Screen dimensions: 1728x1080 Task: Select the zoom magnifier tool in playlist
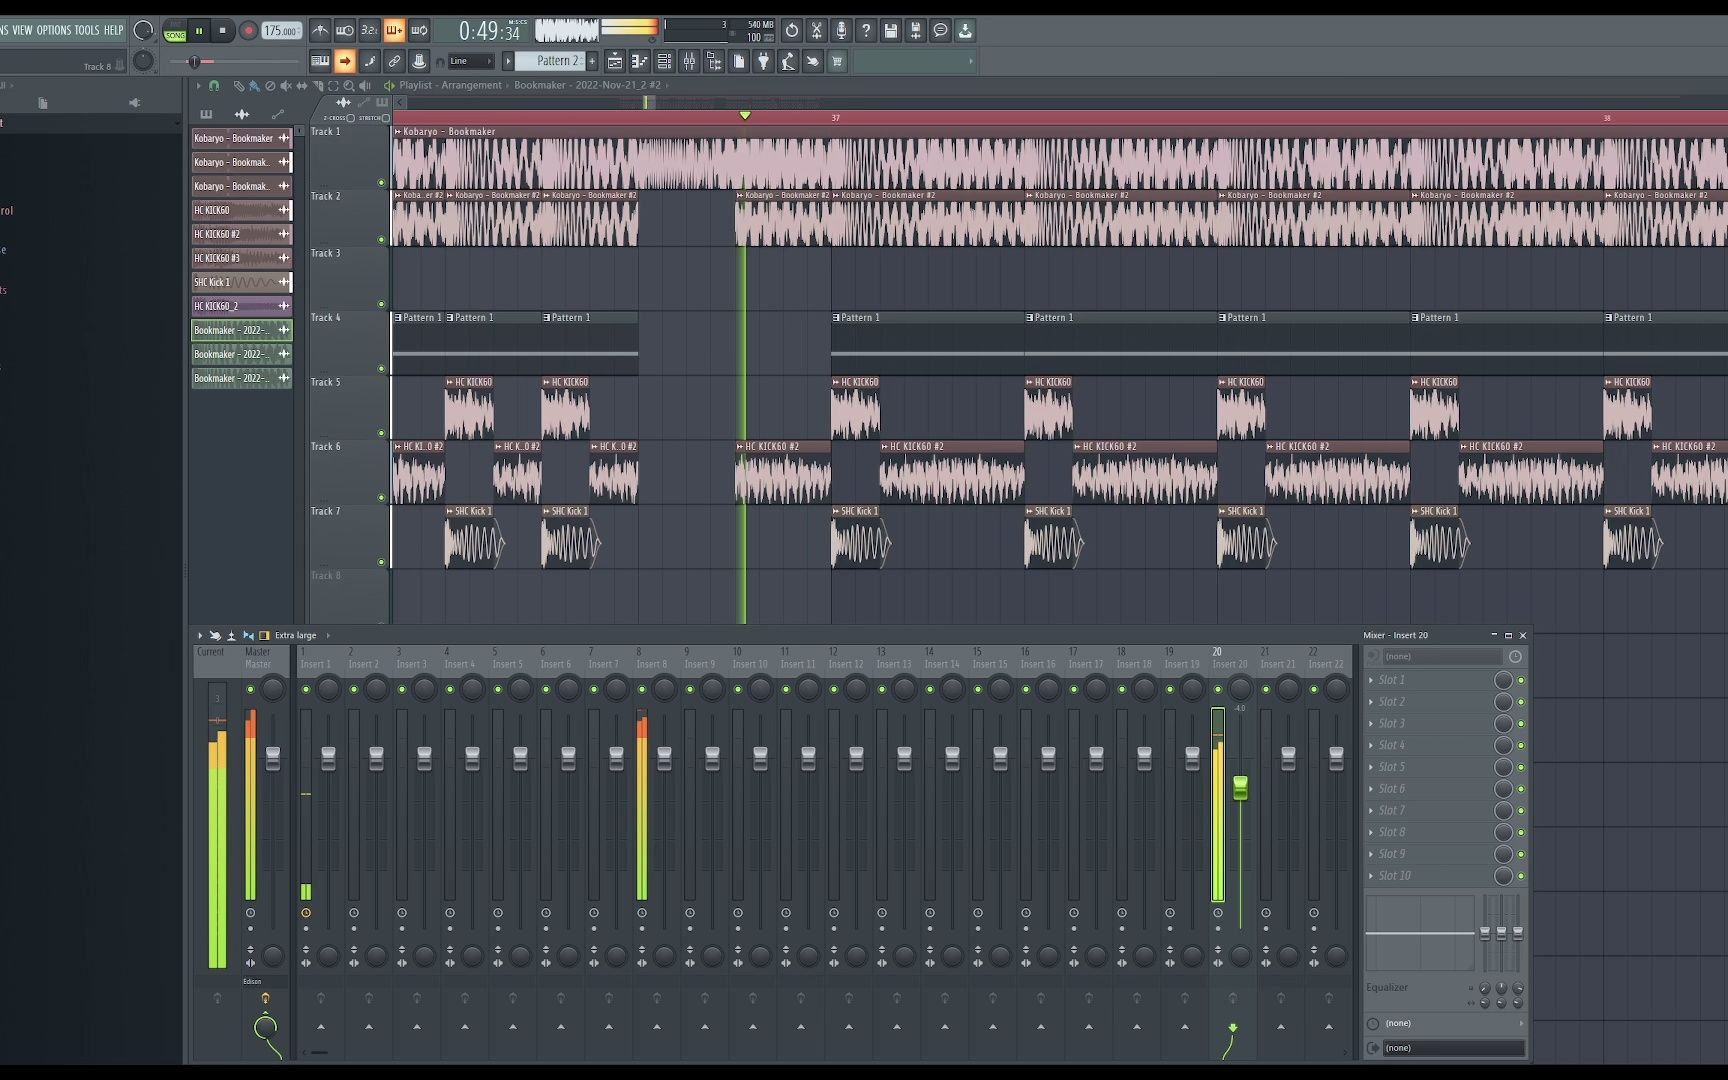pyautogui.click(x=349, y=86)
